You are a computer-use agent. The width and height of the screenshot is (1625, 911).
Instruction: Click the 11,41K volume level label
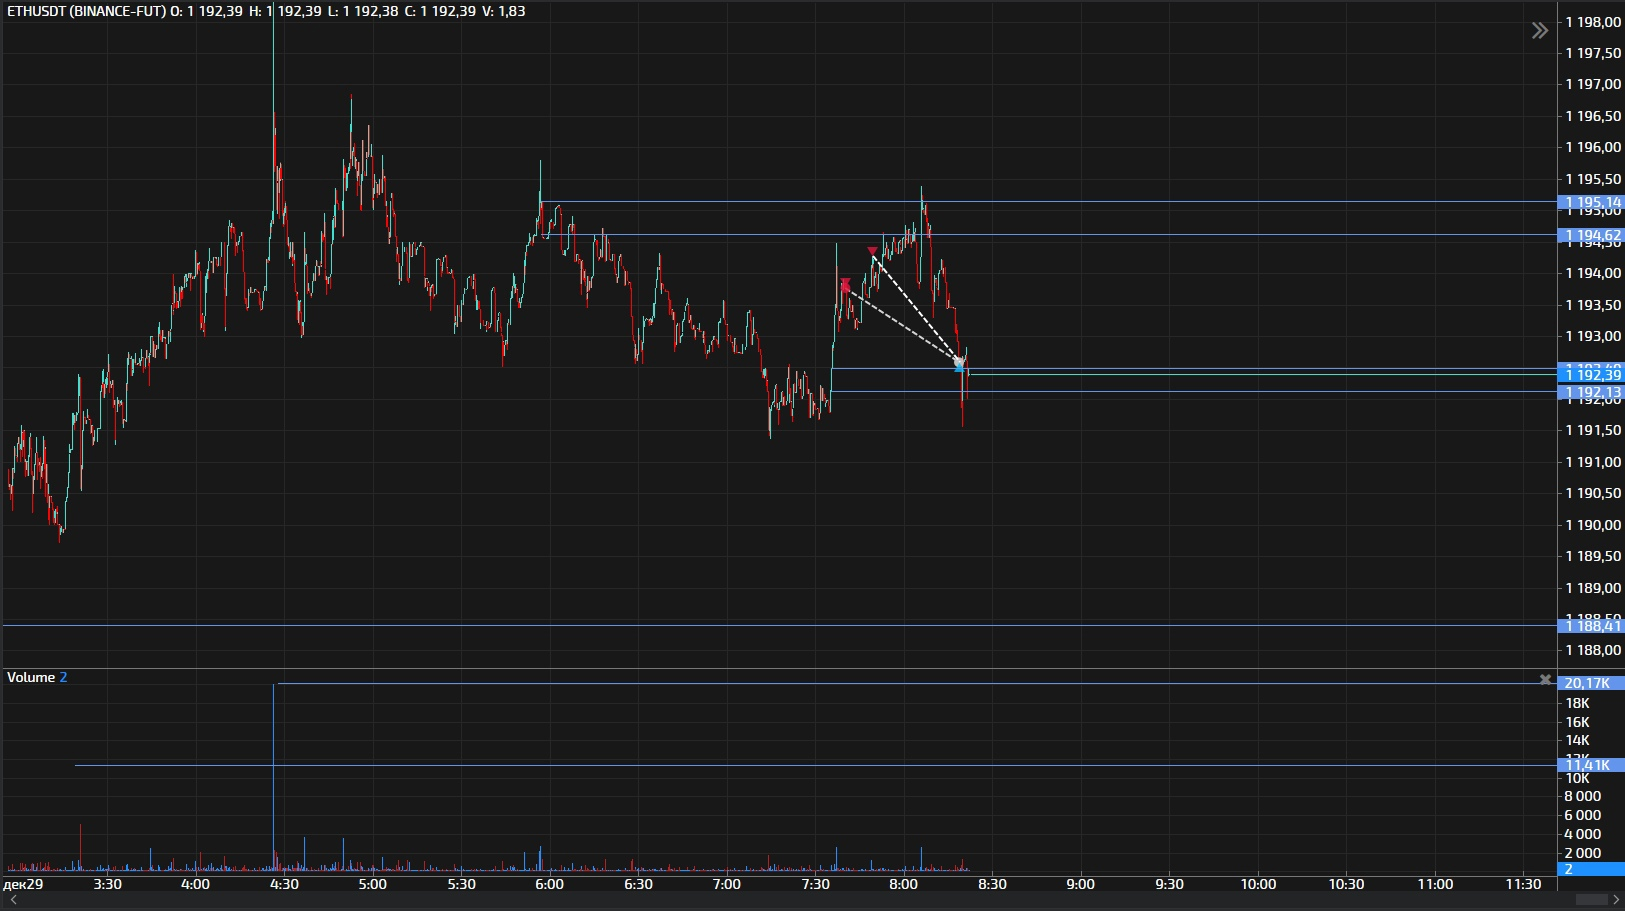click(1590, 765)
